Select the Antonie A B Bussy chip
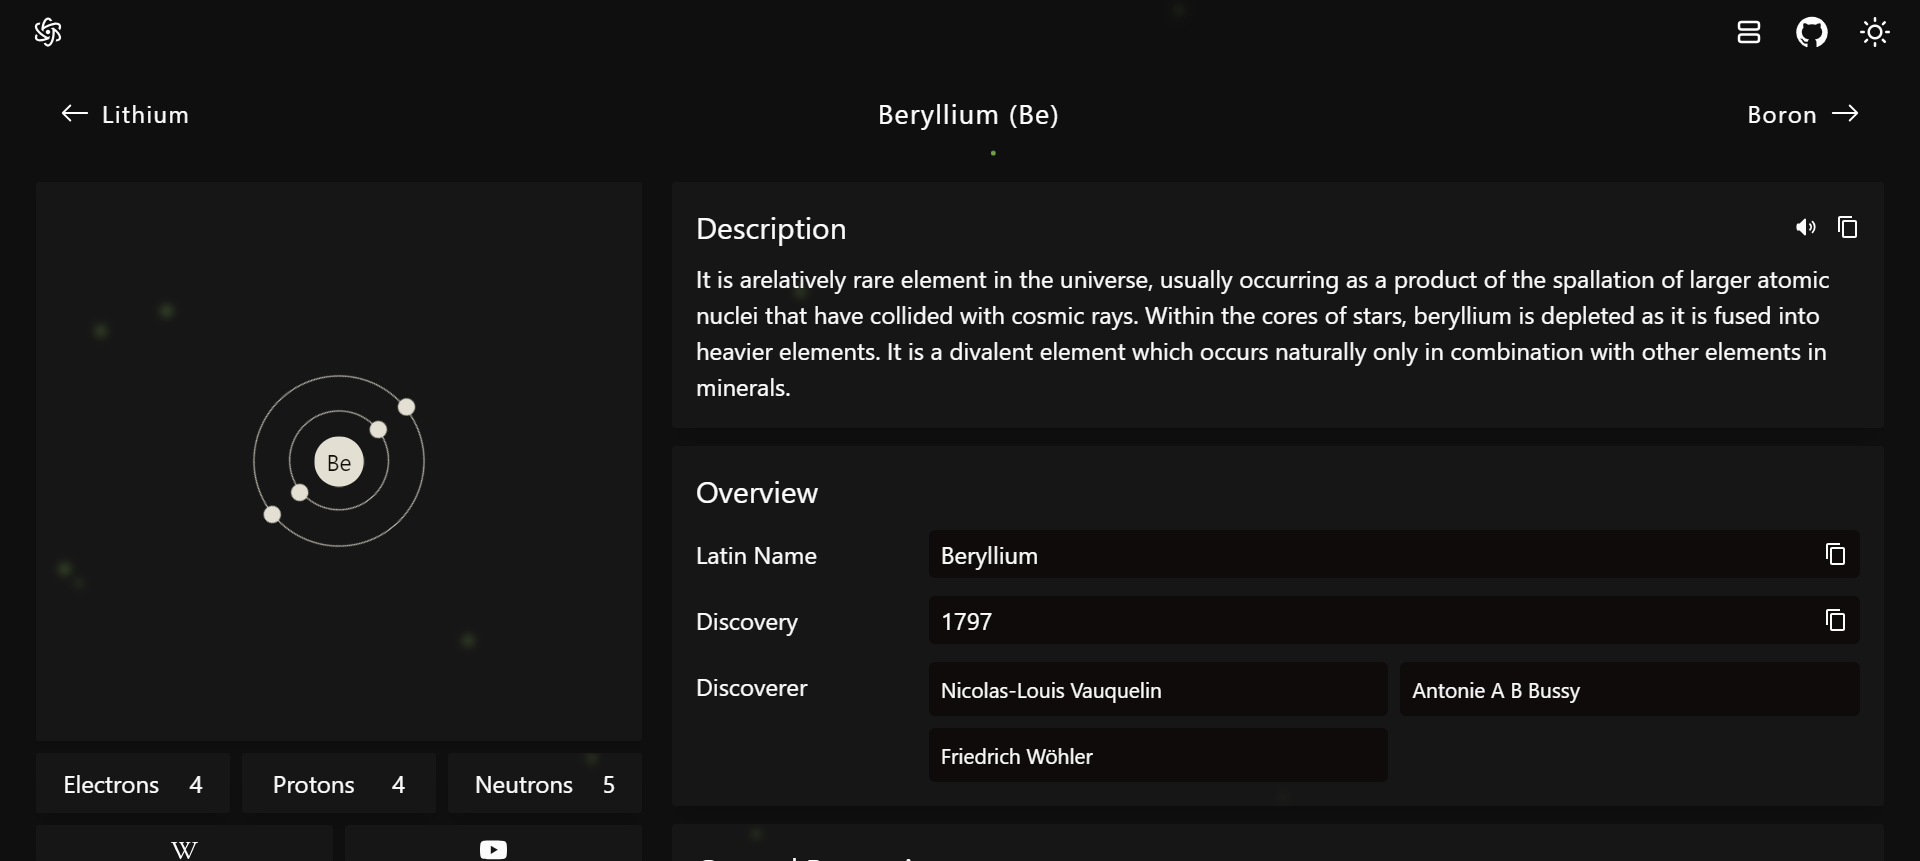This screenshot has width=1920, height=861. (x=1628, y=690)
